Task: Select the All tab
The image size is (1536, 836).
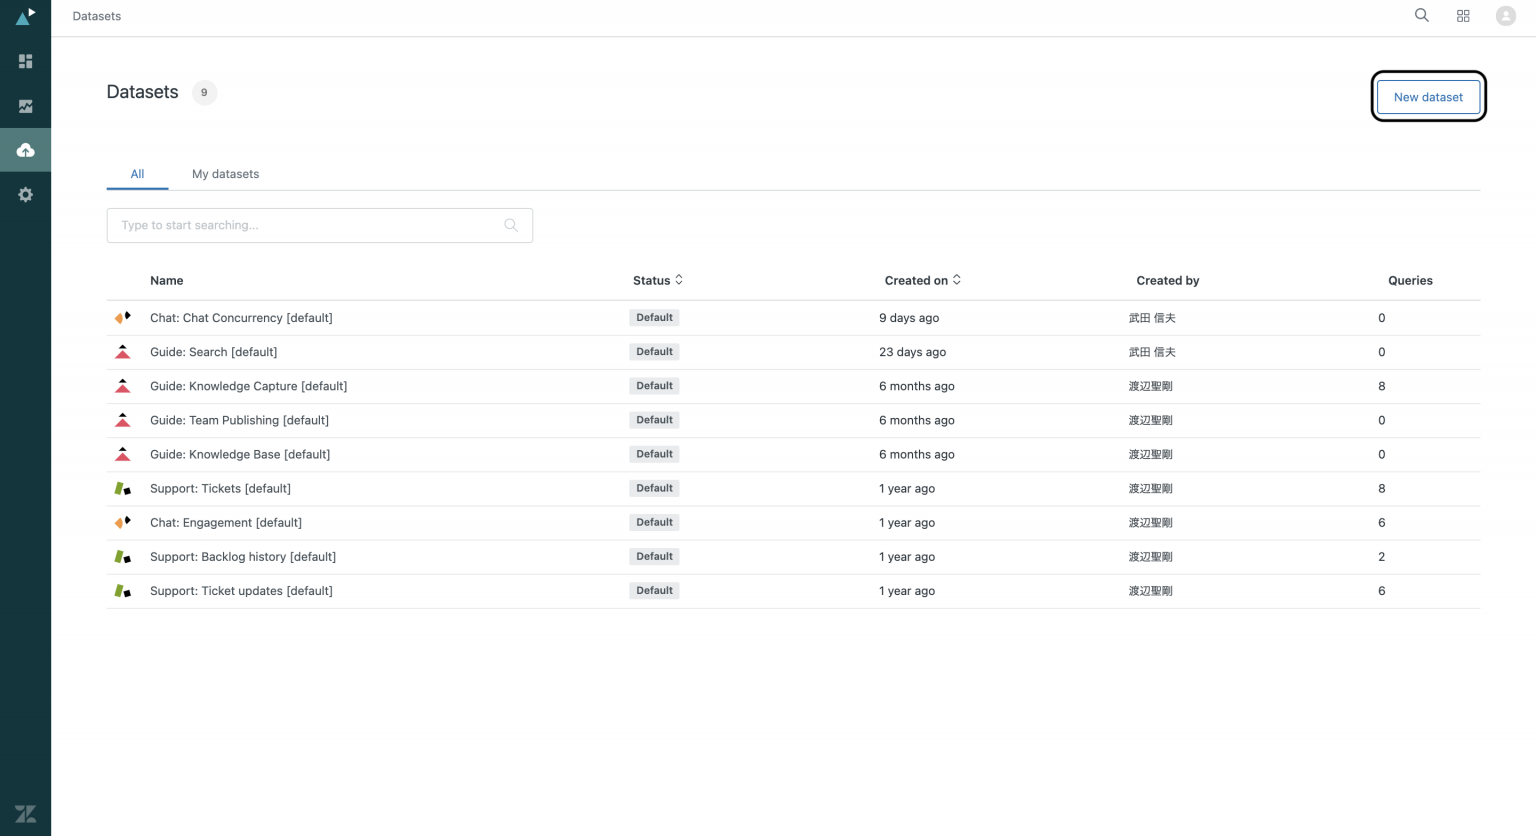Action: [137, 173]
